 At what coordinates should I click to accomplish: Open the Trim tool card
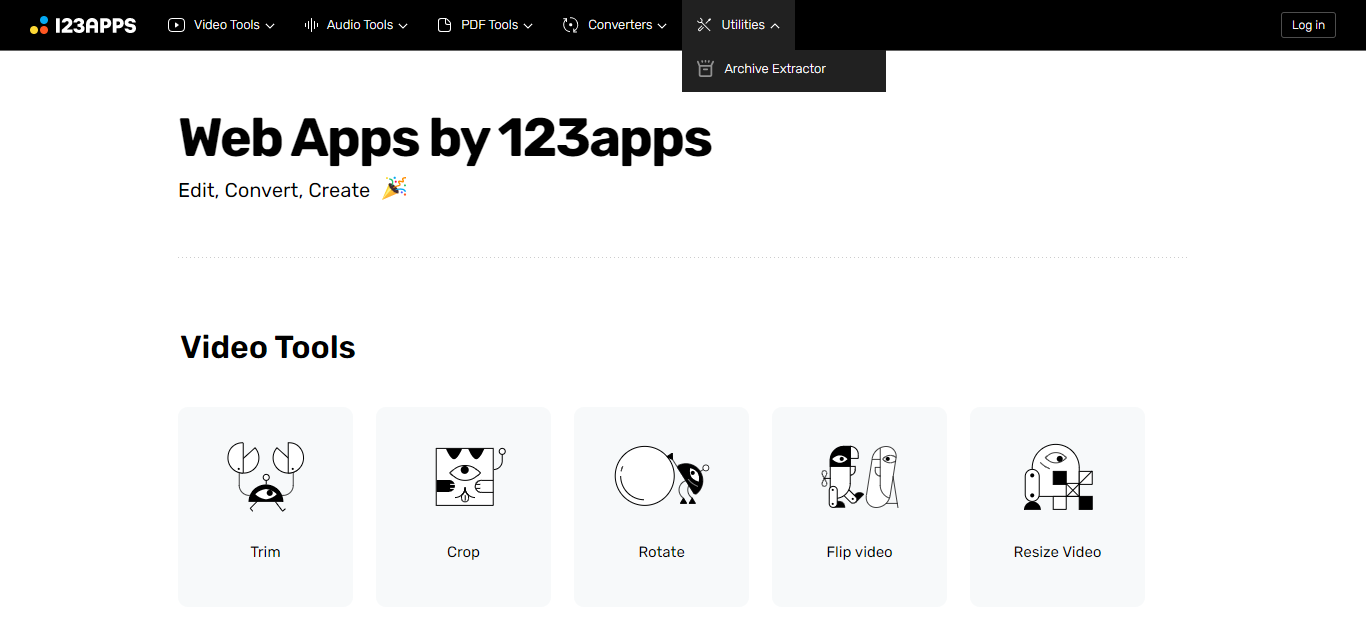(265, 506)
